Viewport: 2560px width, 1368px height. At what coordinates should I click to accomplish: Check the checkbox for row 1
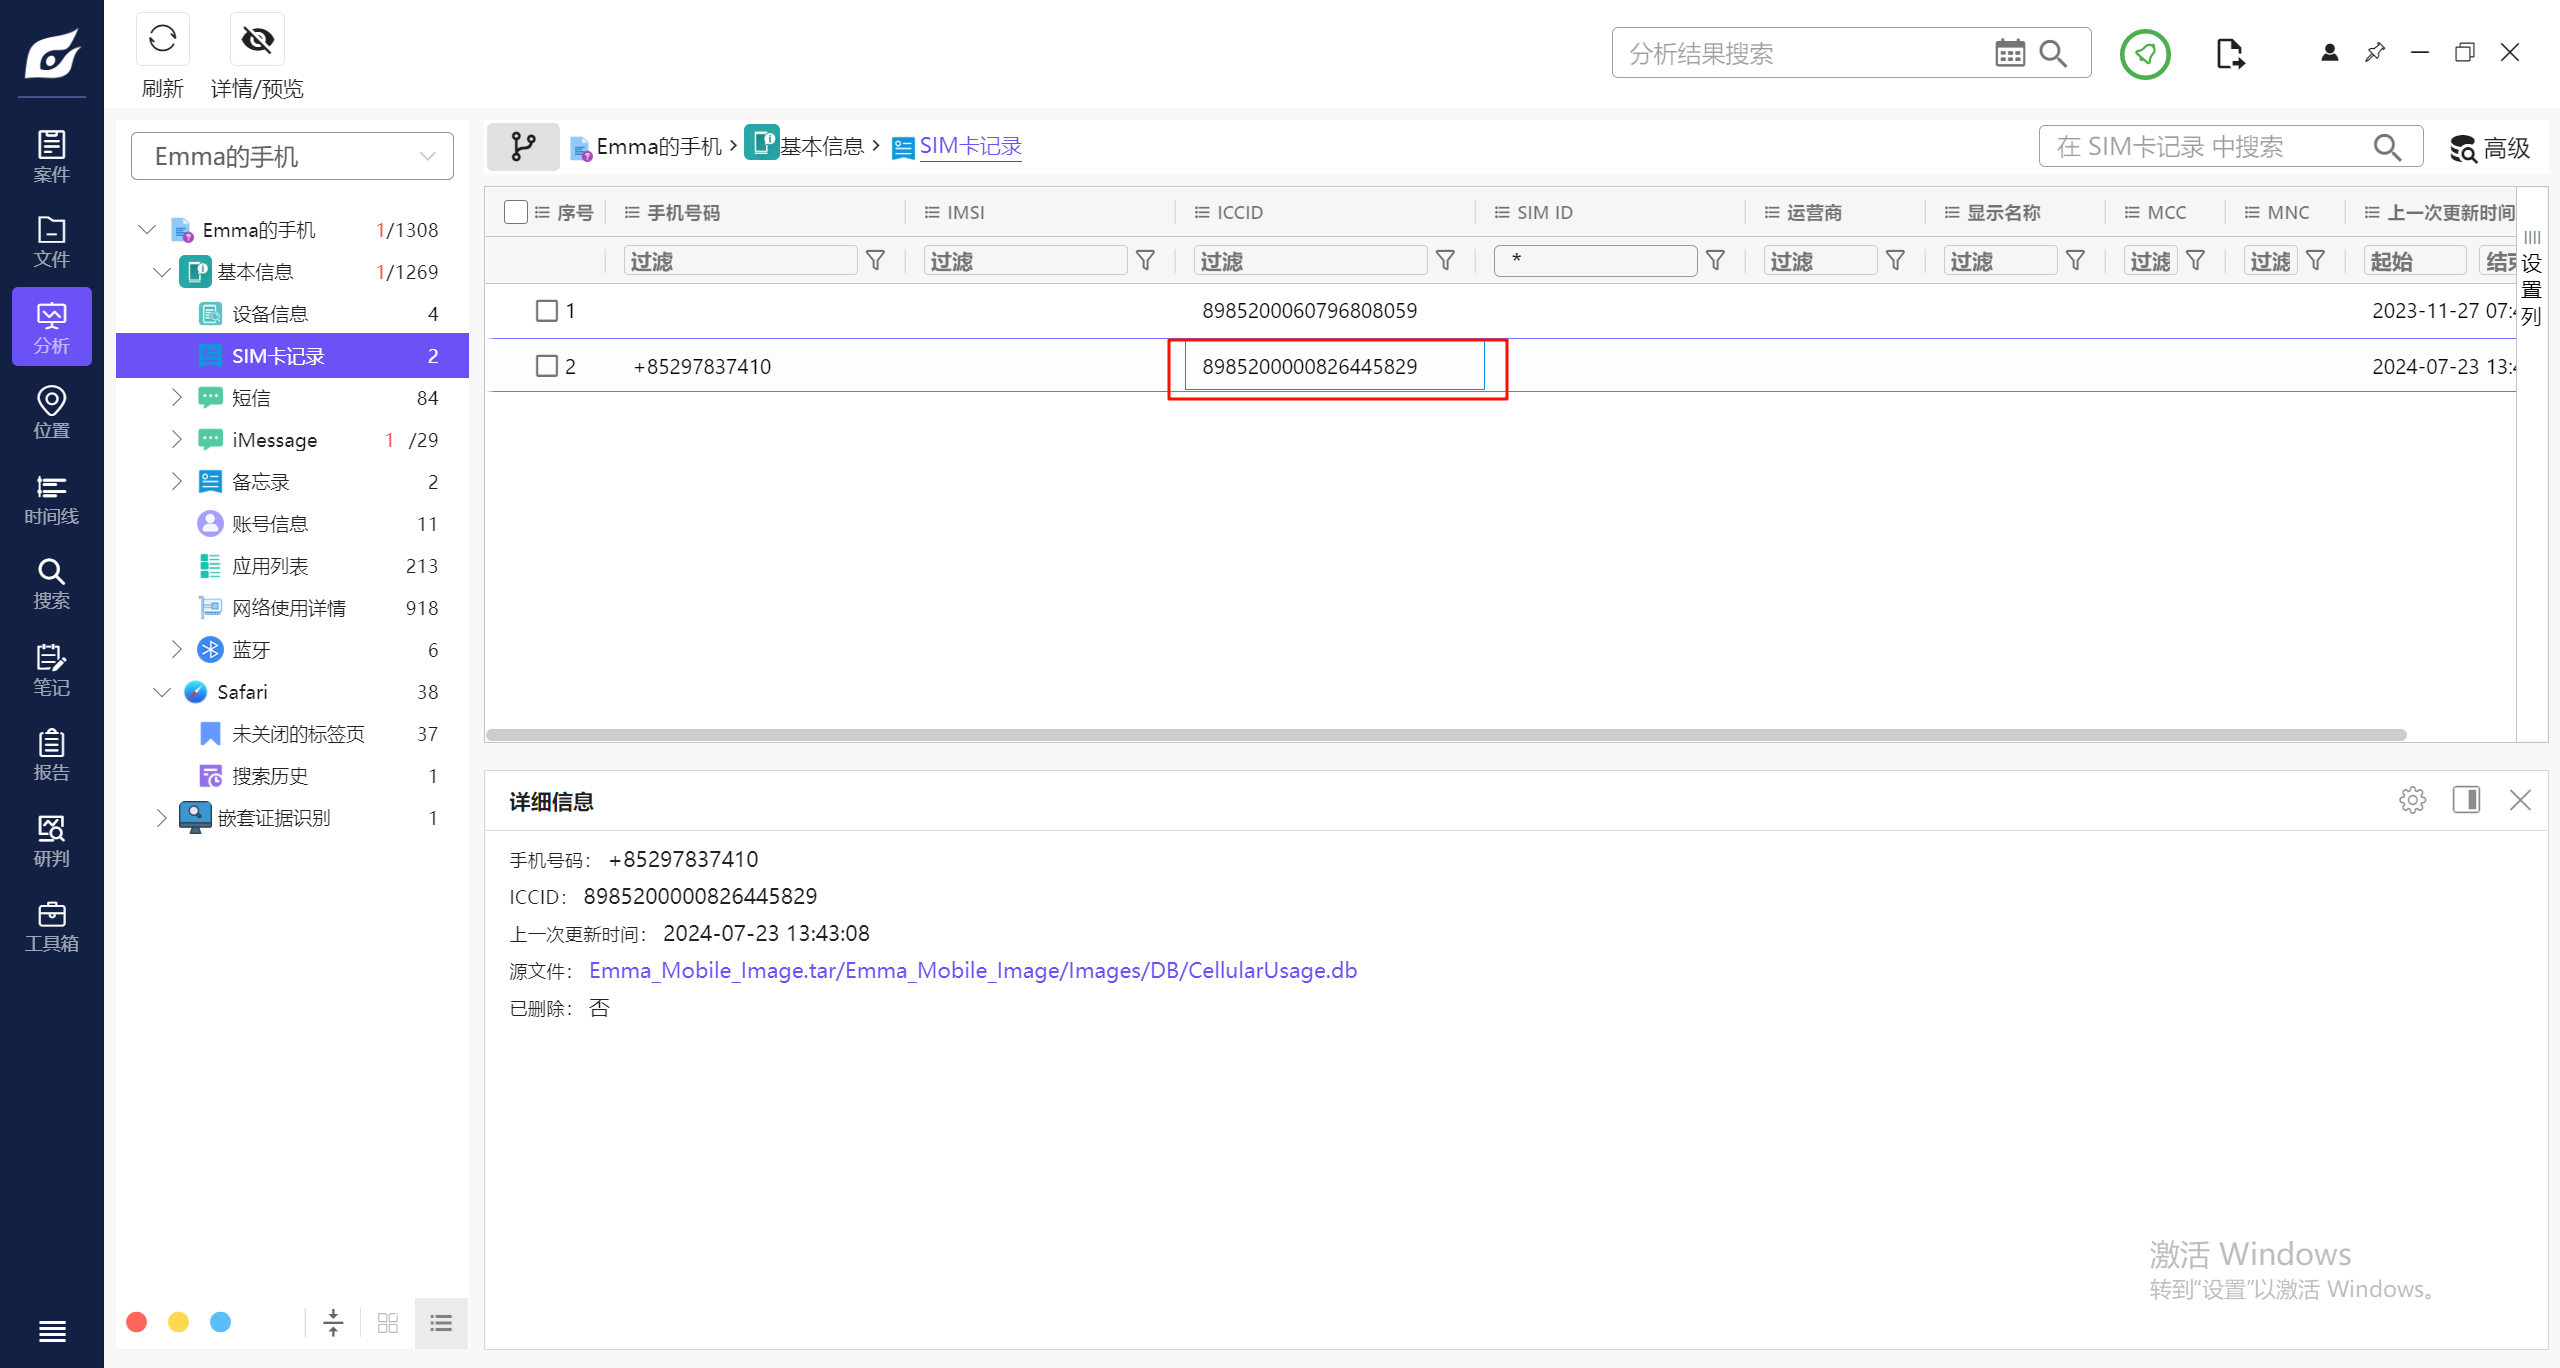(x=547, y=311)
